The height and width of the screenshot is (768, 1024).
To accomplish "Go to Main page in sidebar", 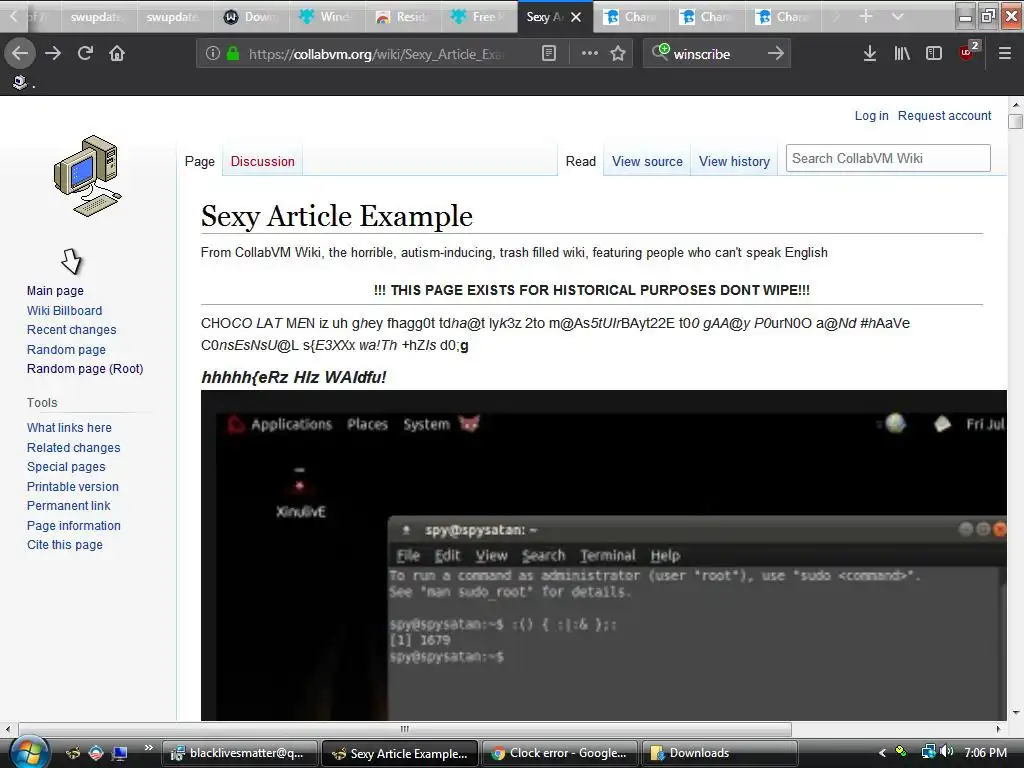I will click(56, 291).
